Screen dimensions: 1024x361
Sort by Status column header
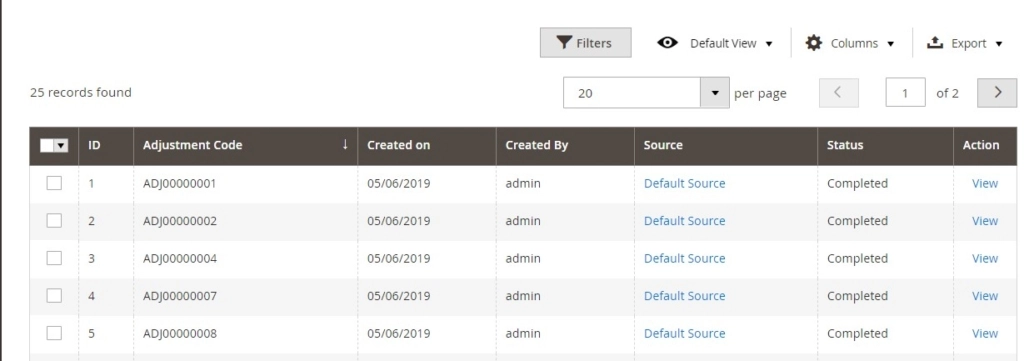click(x=885, y=146)
